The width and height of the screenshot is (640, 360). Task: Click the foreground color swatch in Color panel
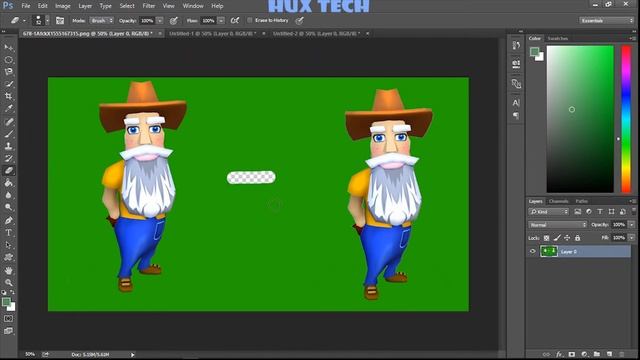534,51
